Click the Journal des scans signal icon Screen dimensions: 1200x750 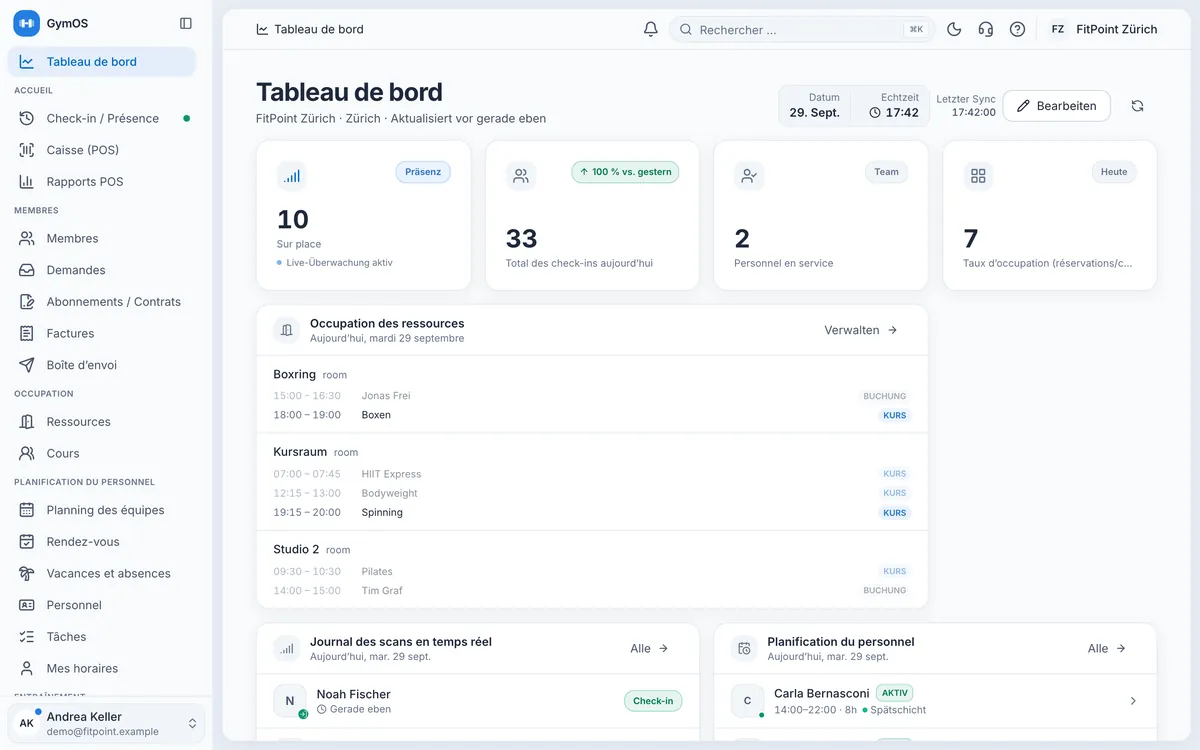click(x=287, y=649)
